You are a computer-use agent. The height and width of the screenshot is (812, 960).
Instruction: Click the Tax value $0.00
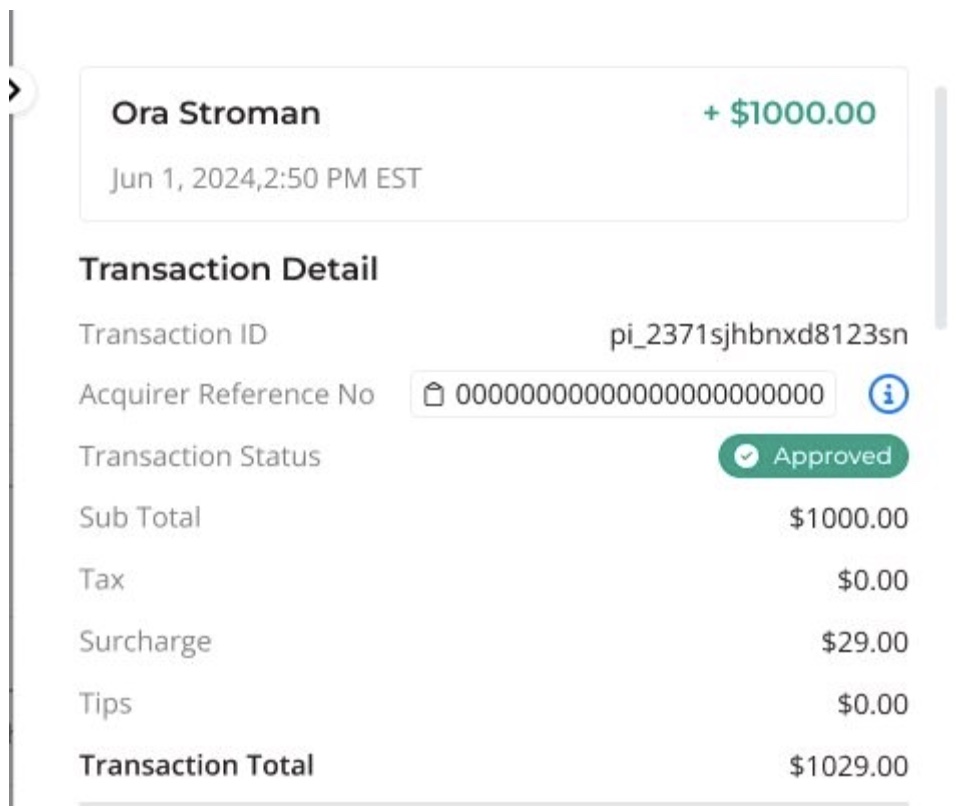[872, 581]
